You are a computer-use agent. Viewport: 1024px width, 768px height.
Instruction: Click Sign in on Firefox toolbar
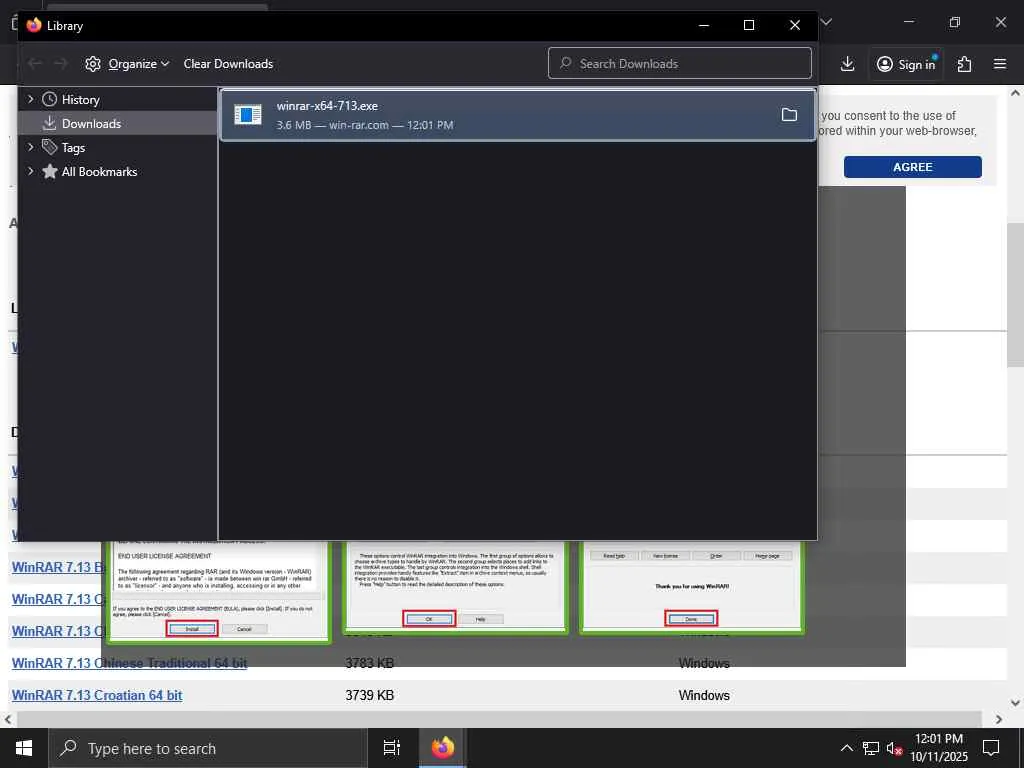click(x=906, y=64)
